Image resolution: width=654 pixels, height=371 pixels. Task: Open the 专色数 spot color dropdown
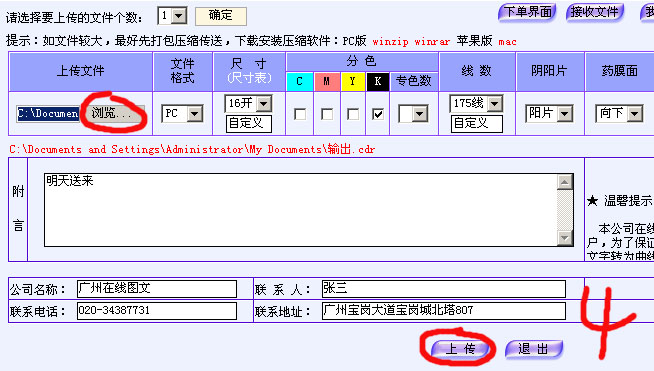pyautogui.click(x=420, y=114)
